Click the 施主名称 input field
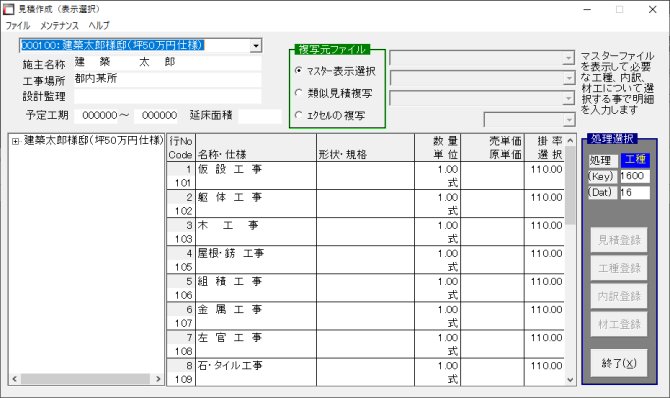The image size is (670, 398). coord(167,62)
